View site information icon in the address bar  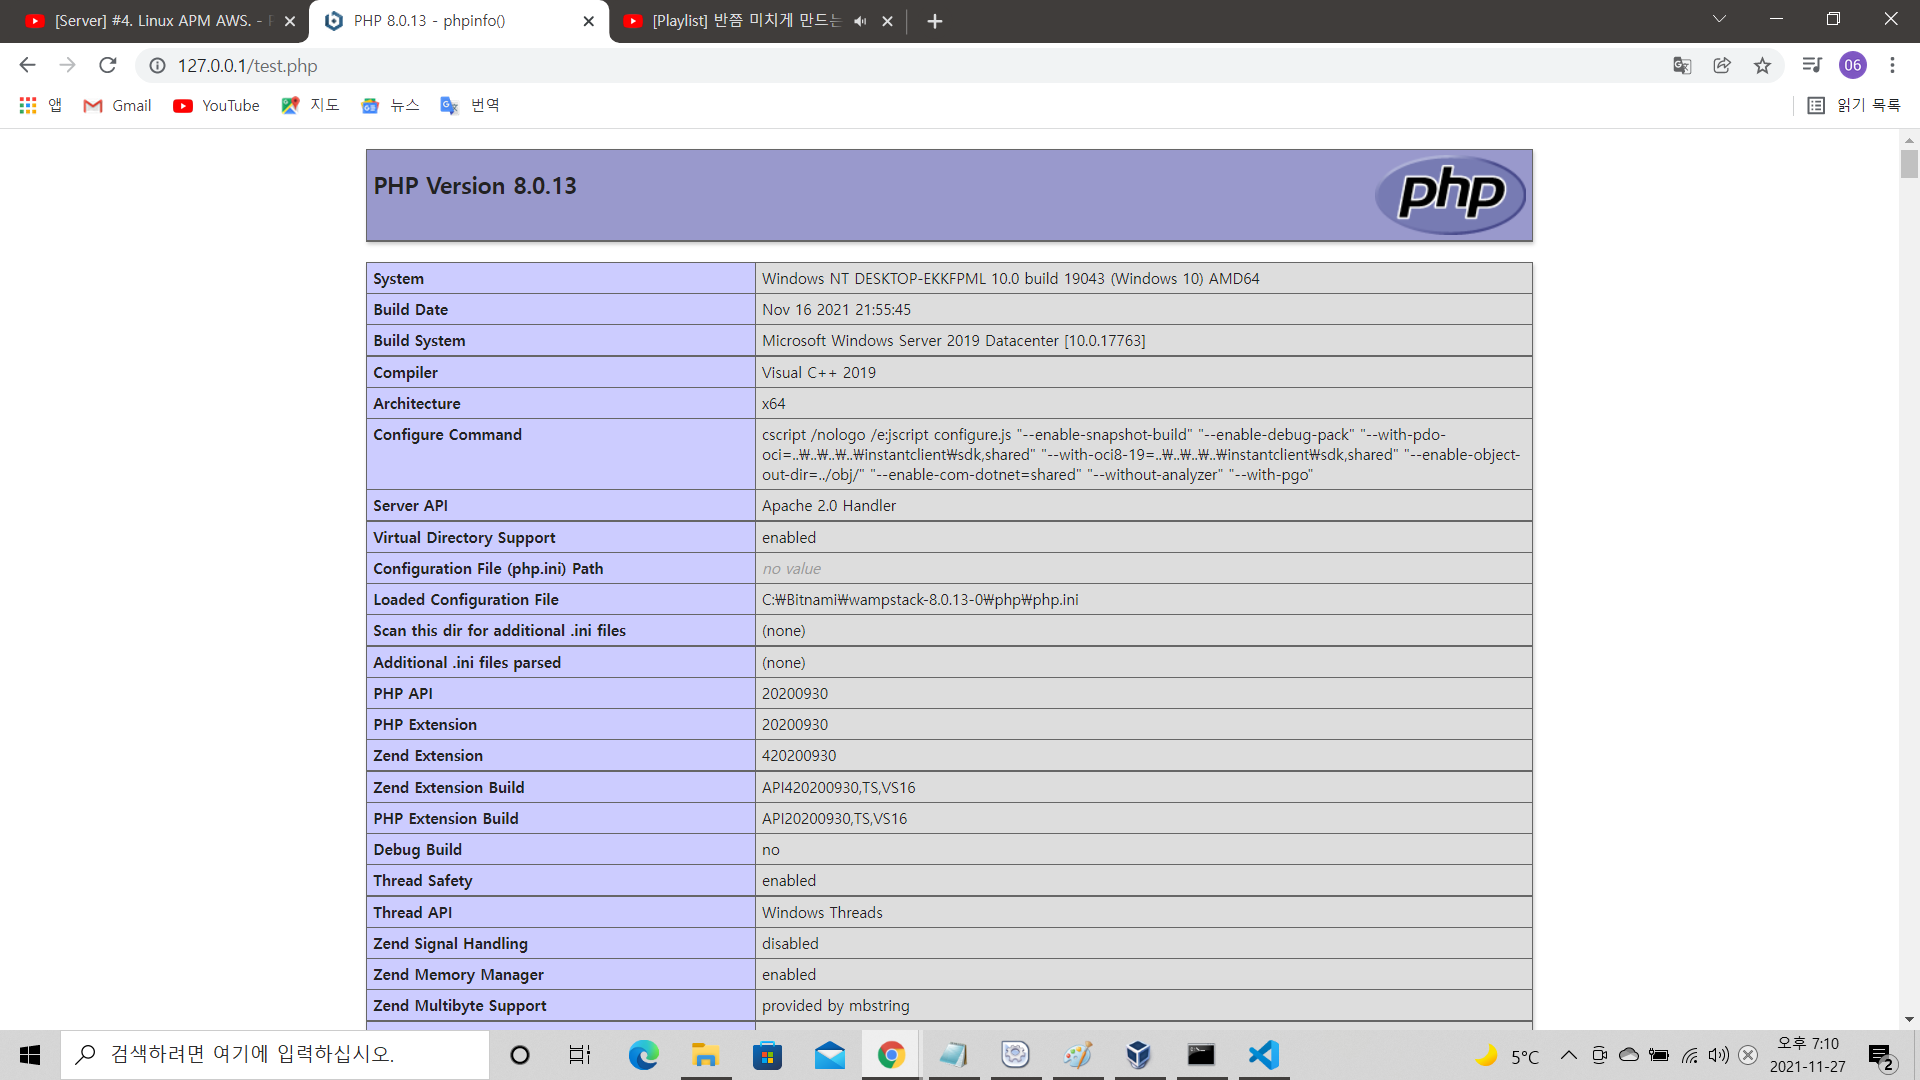point(157,65)
